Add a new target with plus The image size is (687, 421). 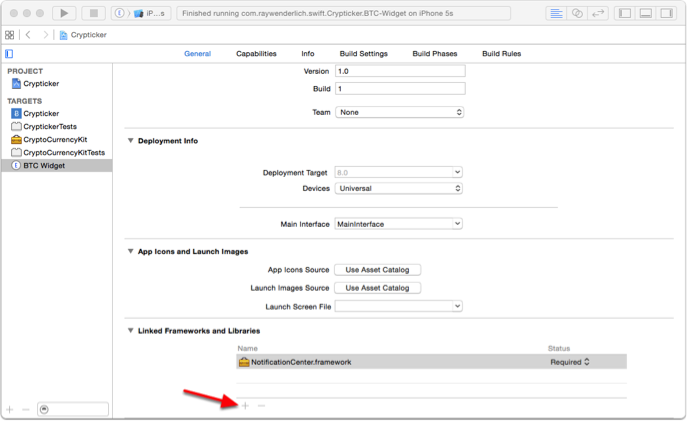(10, 410)
